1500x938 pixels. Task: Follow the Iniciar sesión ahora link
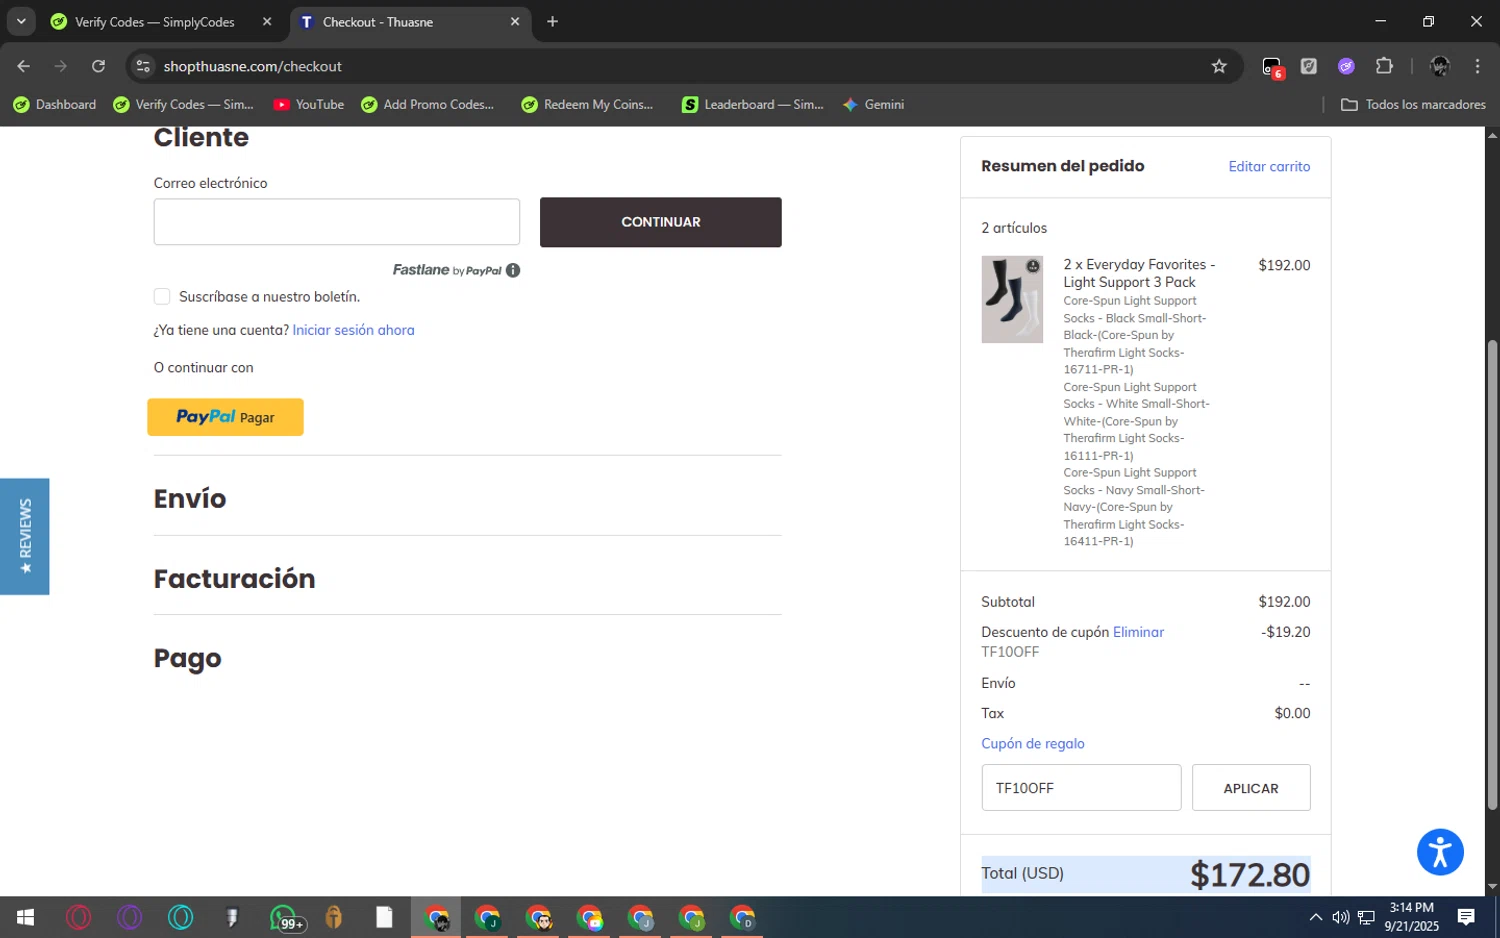click(x=353, y=330)
